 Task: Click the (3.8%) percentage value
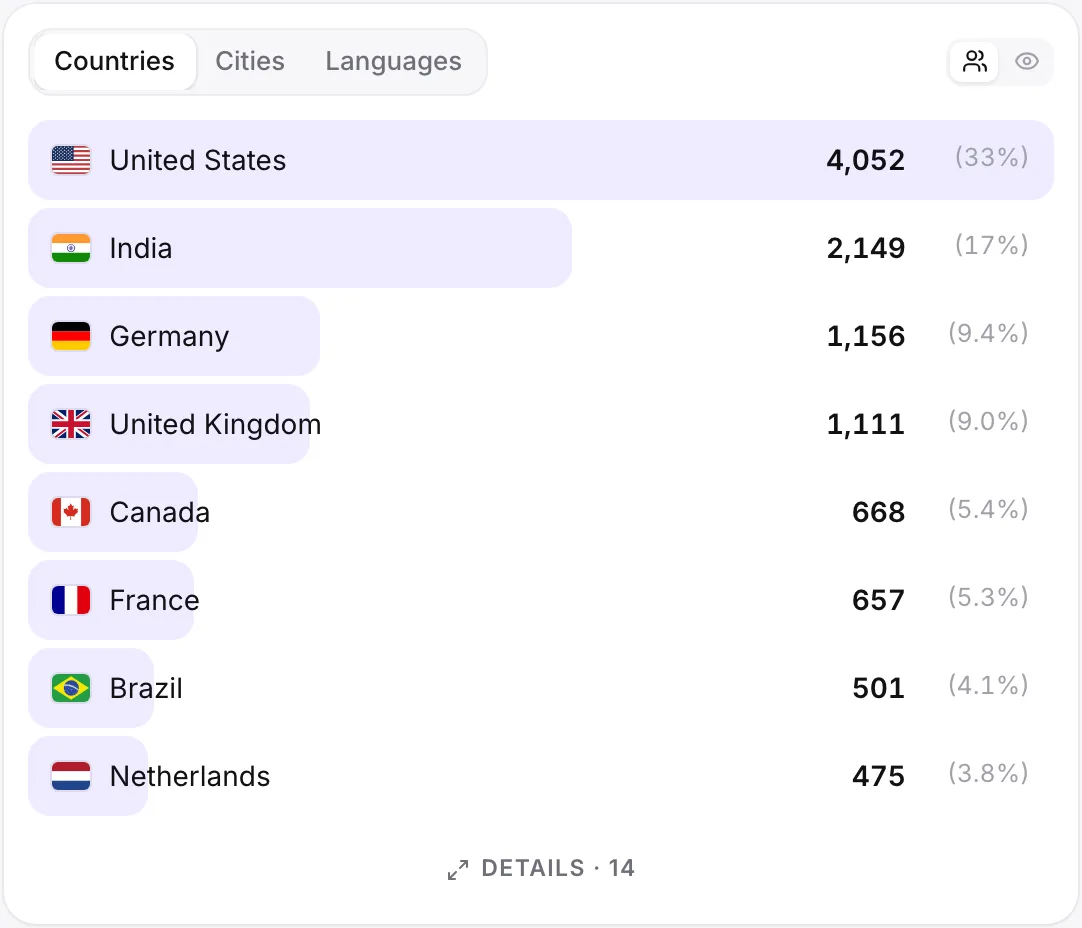click(988, 773)
